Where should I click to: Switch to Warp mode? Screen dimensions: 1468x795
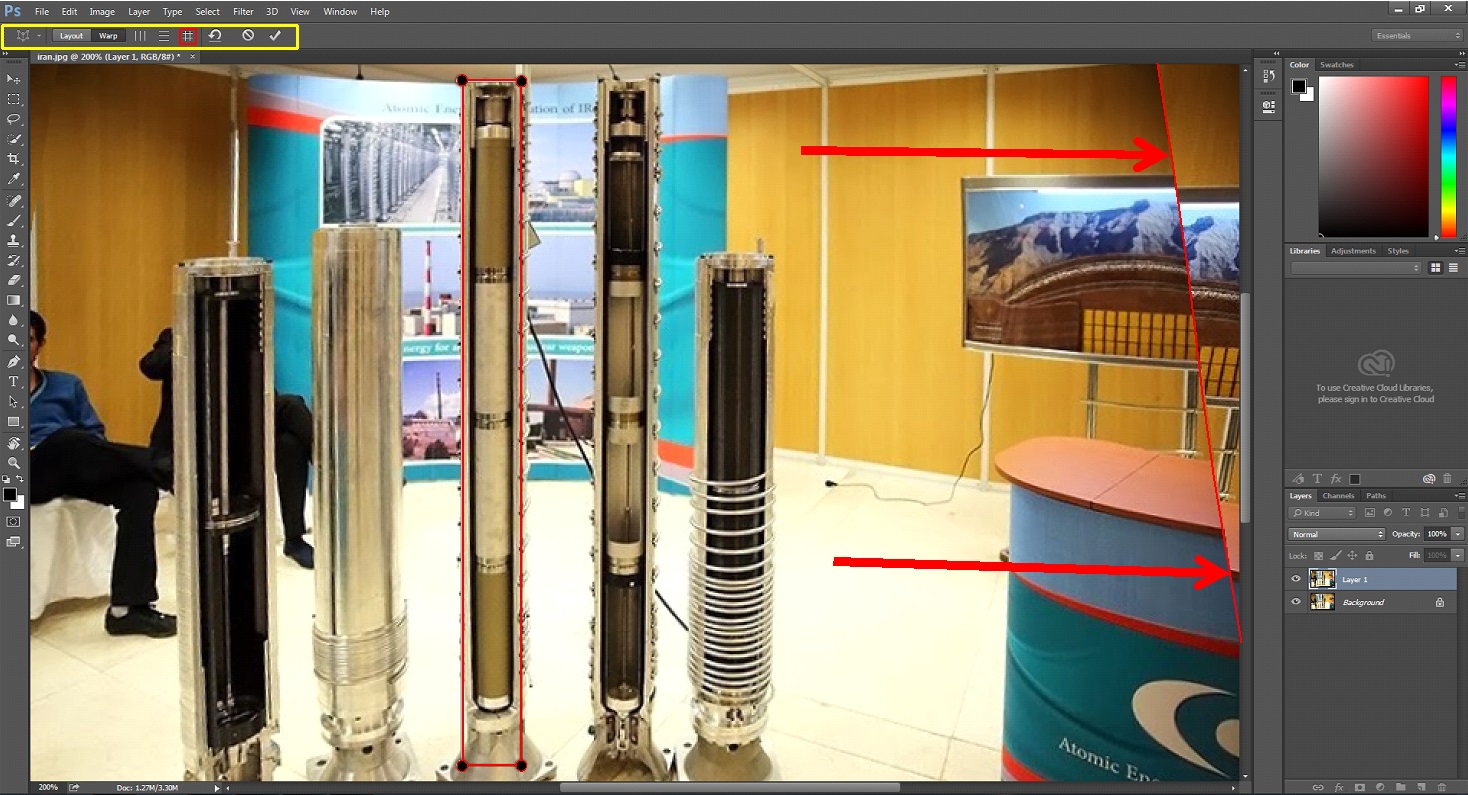(108, 36)
